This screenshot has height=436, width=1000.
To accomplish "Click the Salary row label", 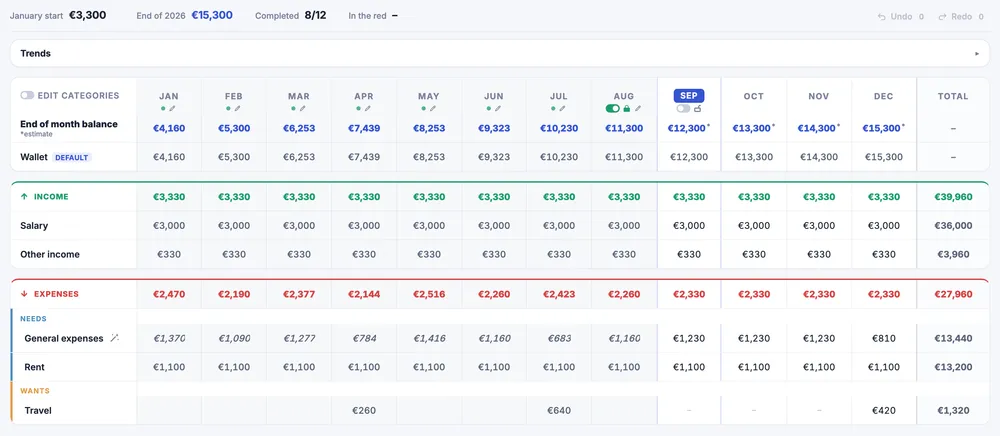I will [34, 226].
